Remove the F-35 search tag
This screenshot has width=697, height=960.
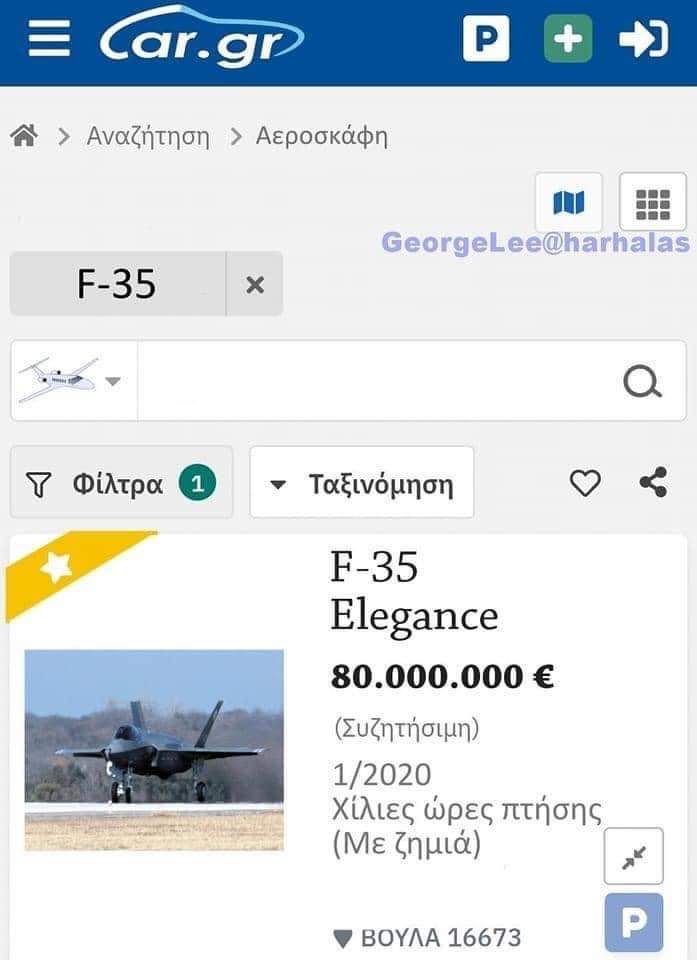pos(255,284)
